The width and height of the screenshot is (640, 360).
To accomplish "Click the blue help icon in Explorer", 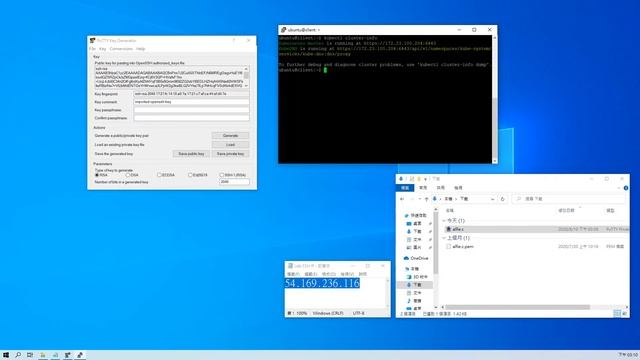I will tap(626, 188).
